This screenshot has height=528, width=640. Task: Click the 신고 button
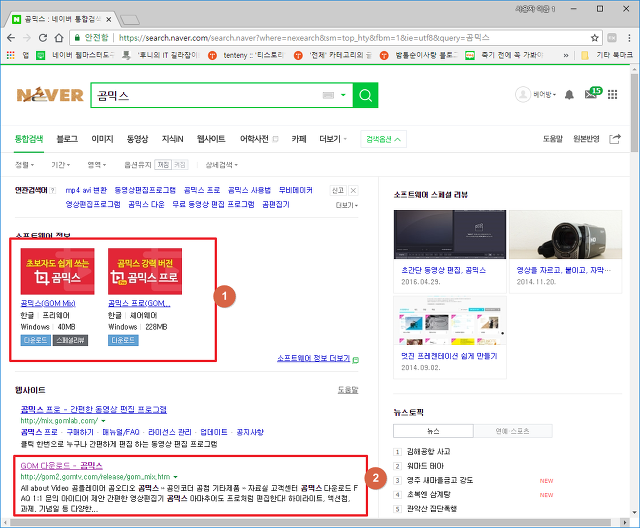tap(338, 191)
